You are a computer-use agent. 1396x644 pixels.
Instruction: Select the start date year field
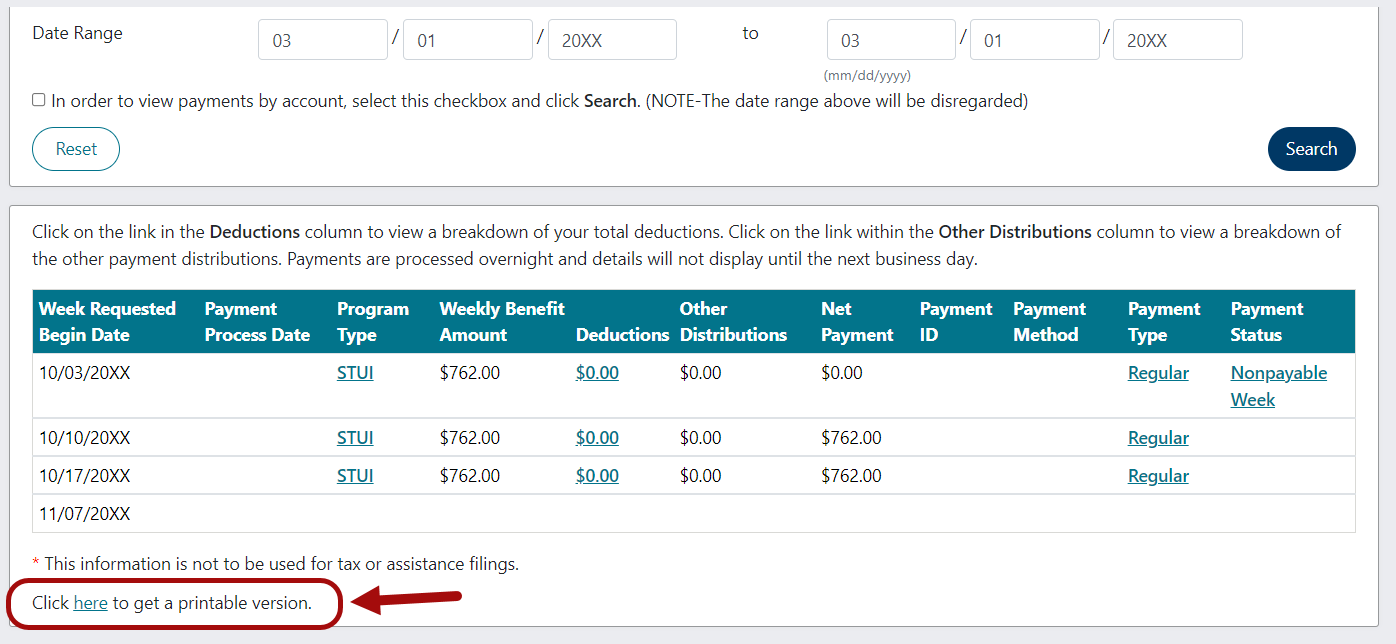tap(612, 39)
